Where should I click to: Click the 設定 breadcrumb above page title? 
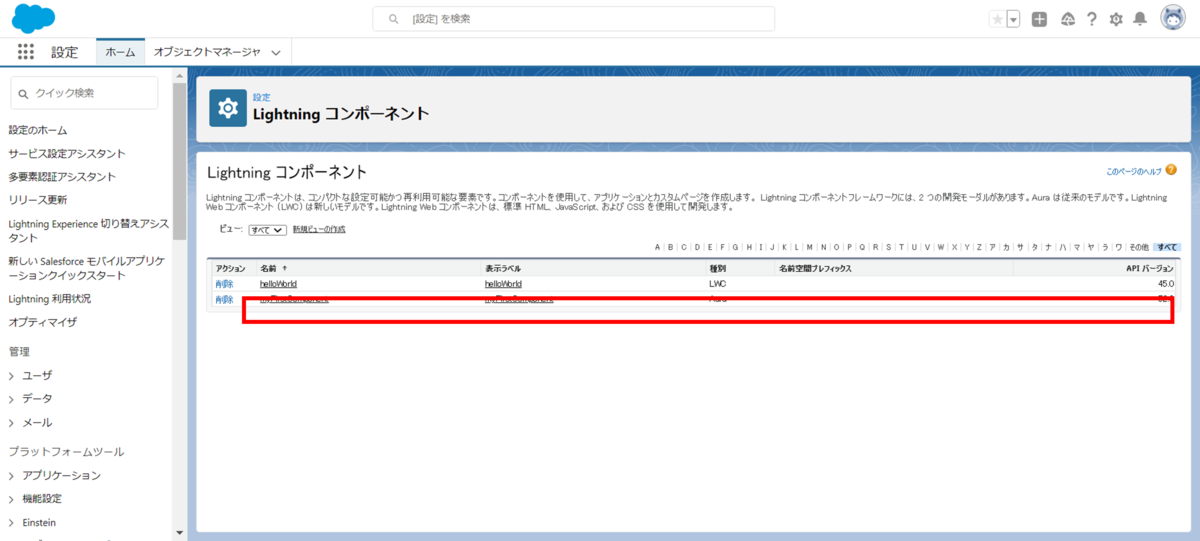[262, 97]
